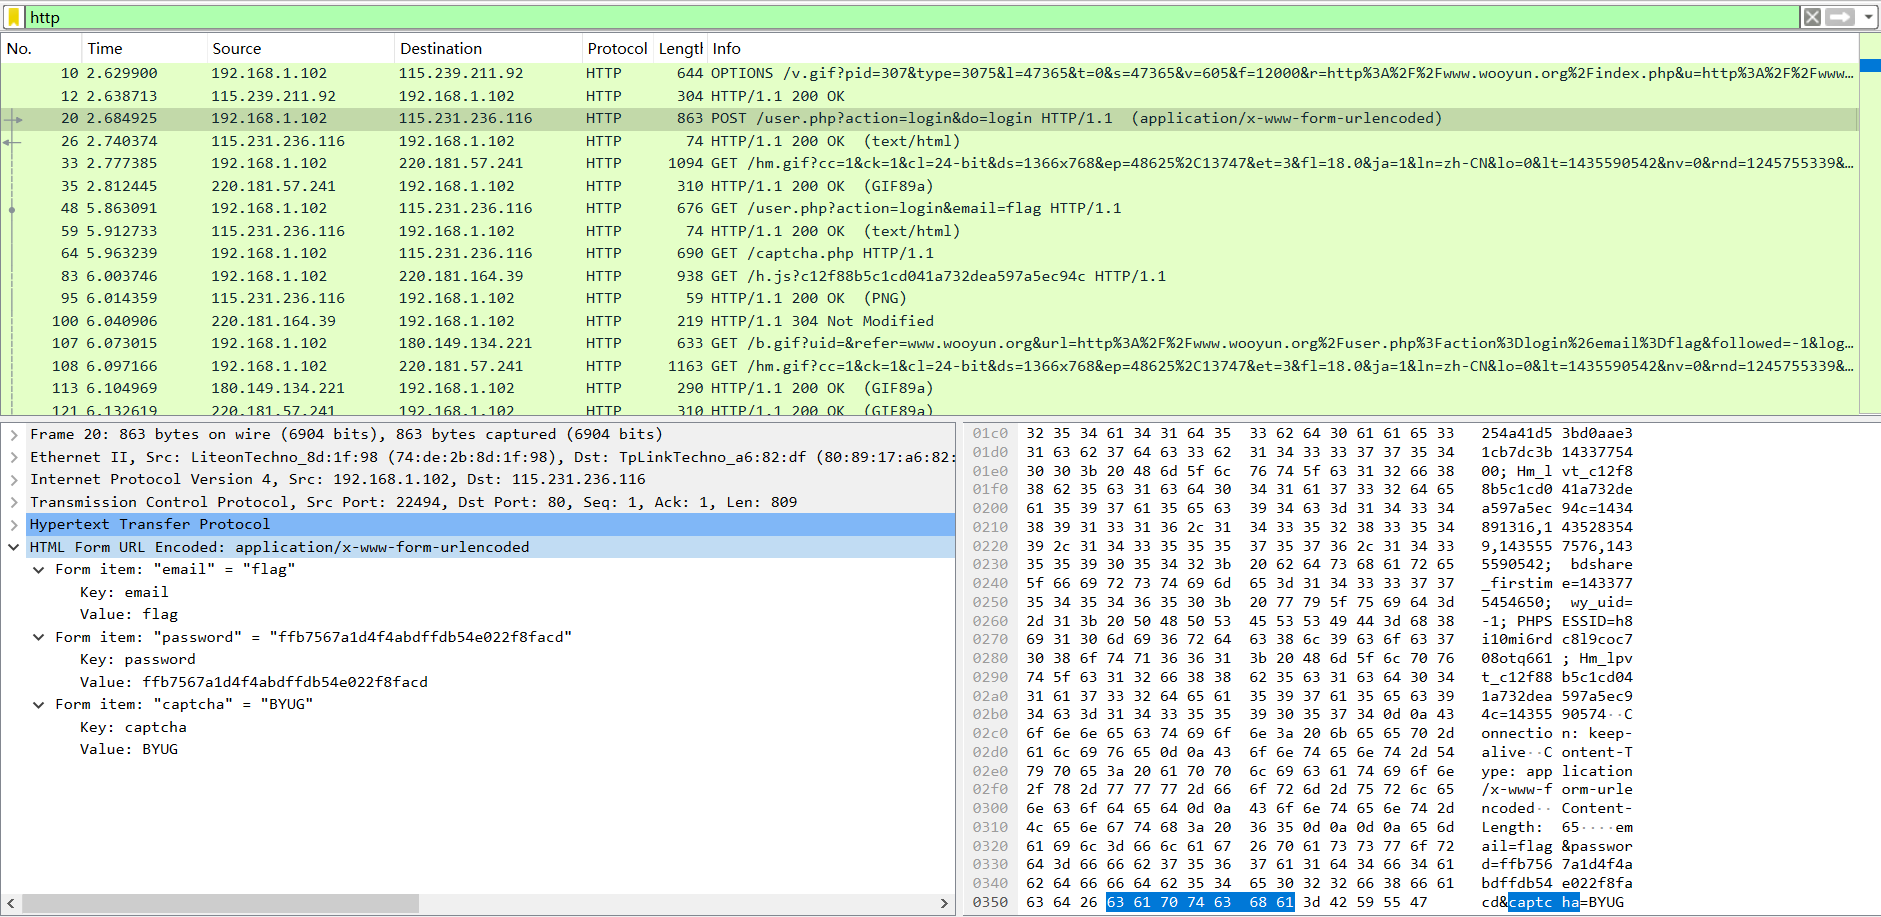
Task: Click into the http filter field
Action: tap(910, 17)
